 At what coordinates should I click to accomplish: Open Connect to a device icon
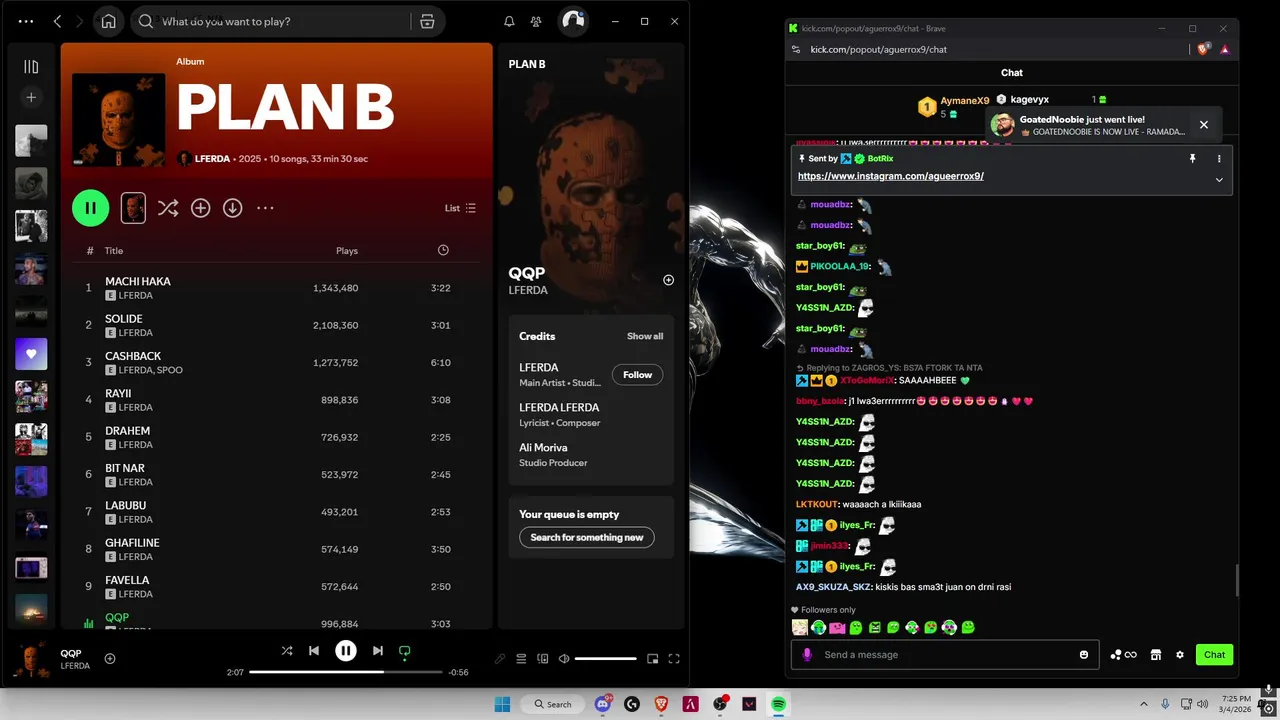click(543, 659)
